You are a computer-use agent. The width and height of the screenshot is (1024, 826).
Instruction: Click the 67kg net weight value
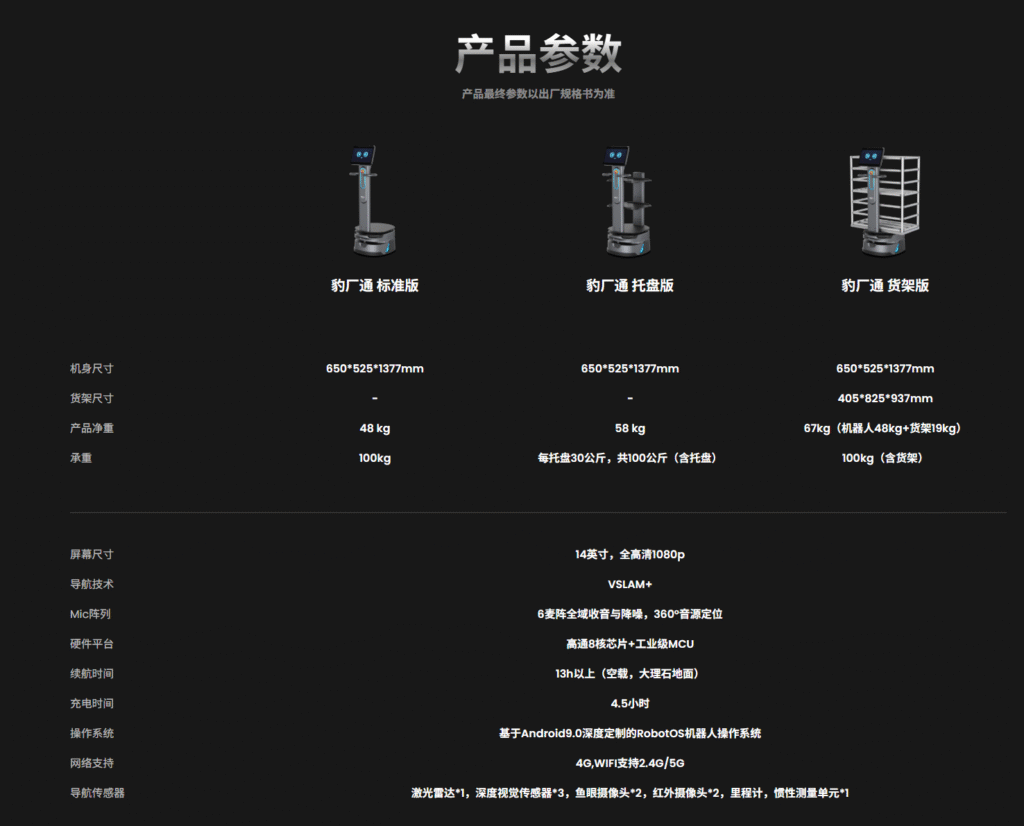coord(884,429)
